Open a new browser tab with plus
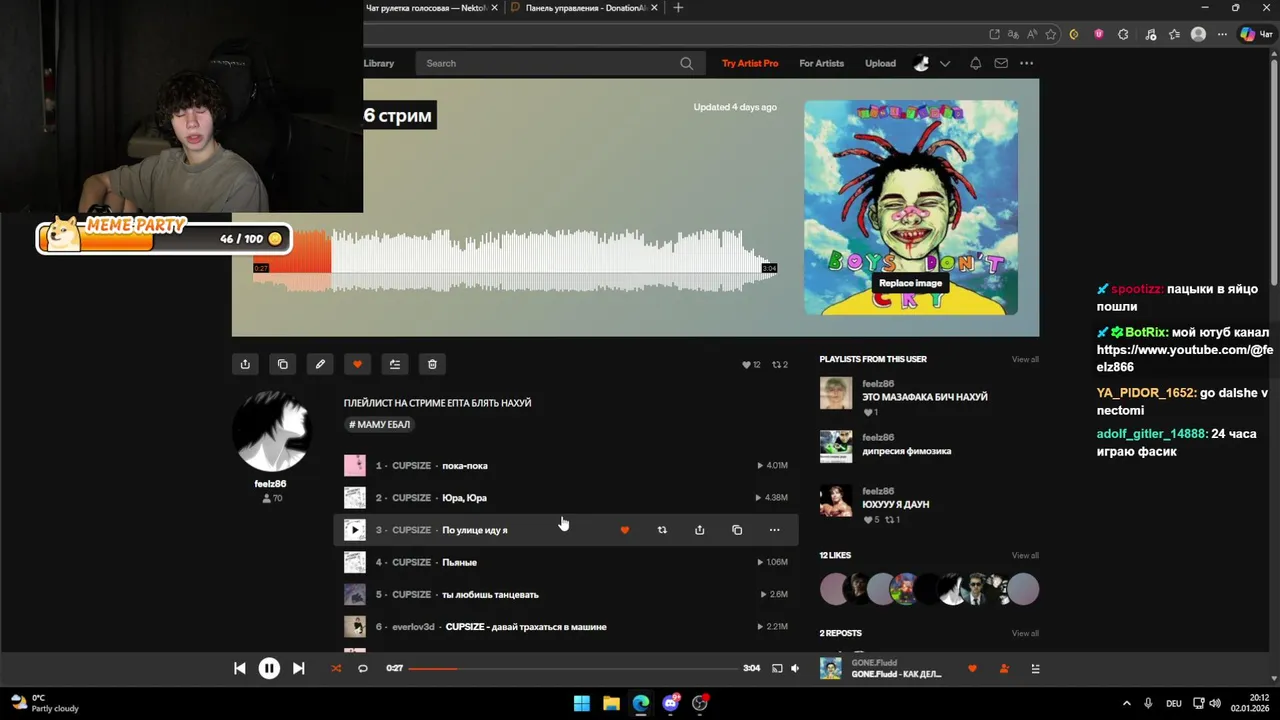 click(678, 8)
